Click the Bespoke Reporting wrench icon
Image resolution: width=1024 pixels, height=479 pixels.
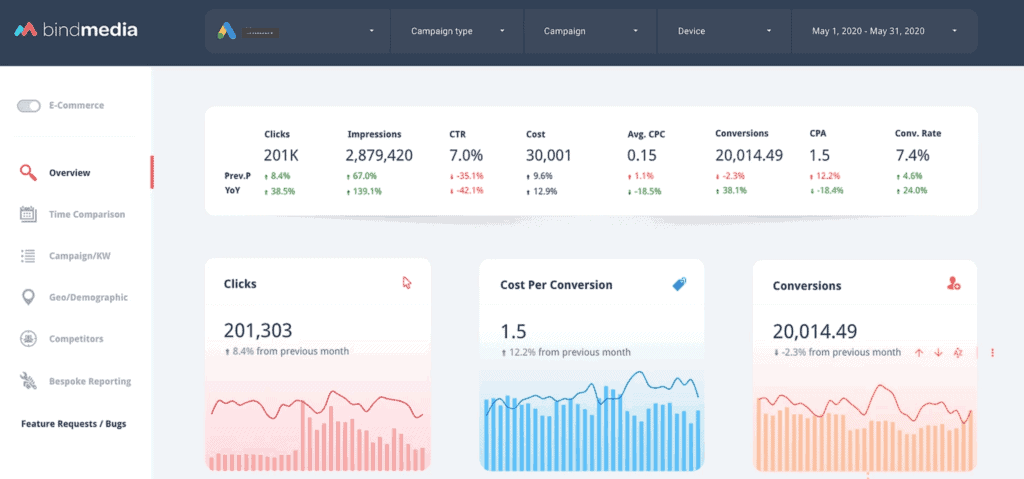[x=28, y=381]
